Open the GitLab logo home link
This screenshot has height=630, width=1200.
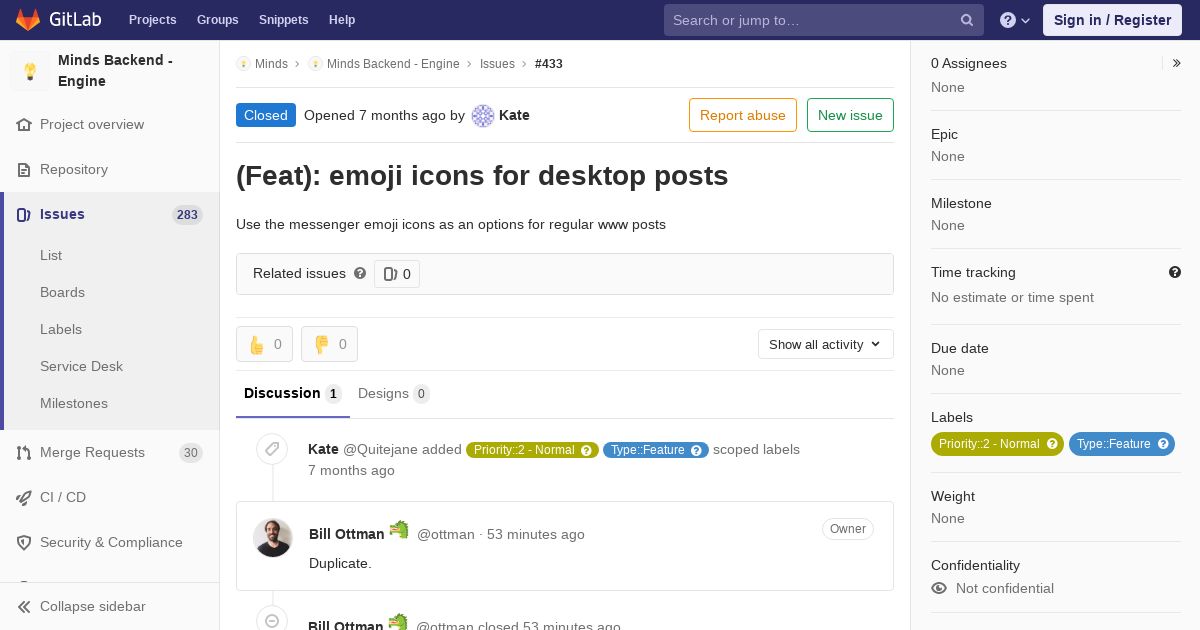point(57,19)
